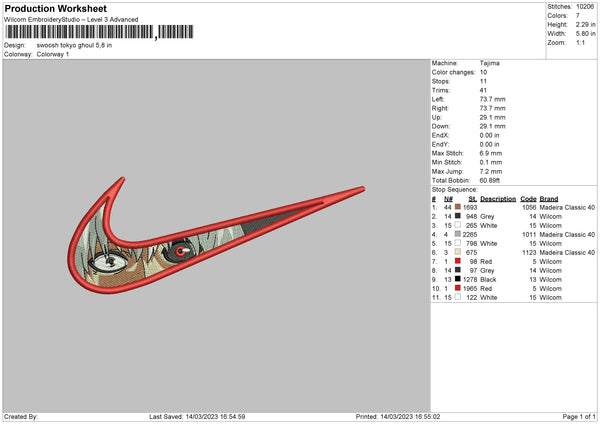Click the Min Stitch value 0.1 mm

click(x=491, y=162)
